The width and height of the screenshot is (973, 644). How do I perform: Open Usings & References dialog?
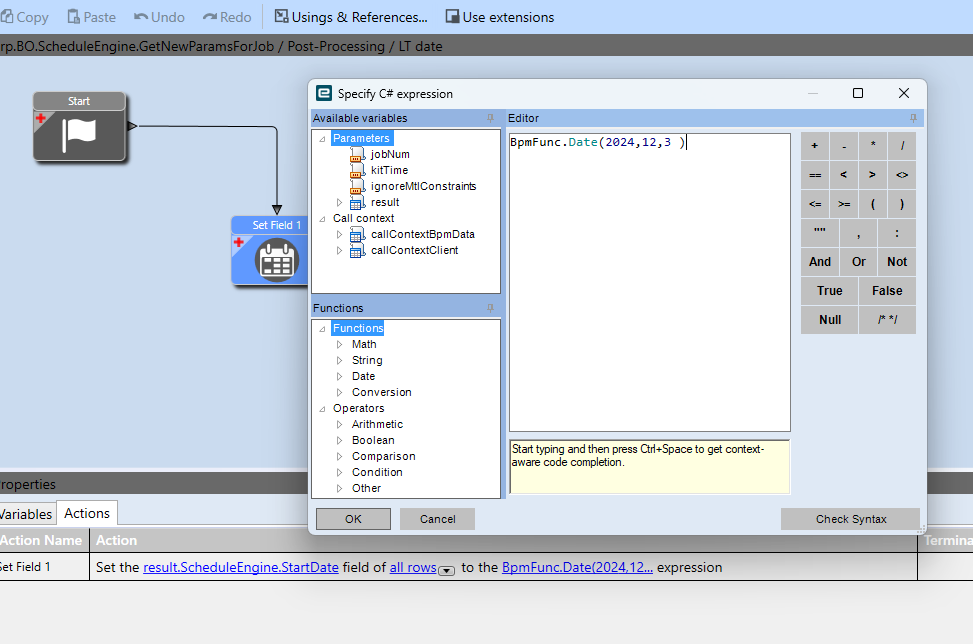click(x=351, y=17)
